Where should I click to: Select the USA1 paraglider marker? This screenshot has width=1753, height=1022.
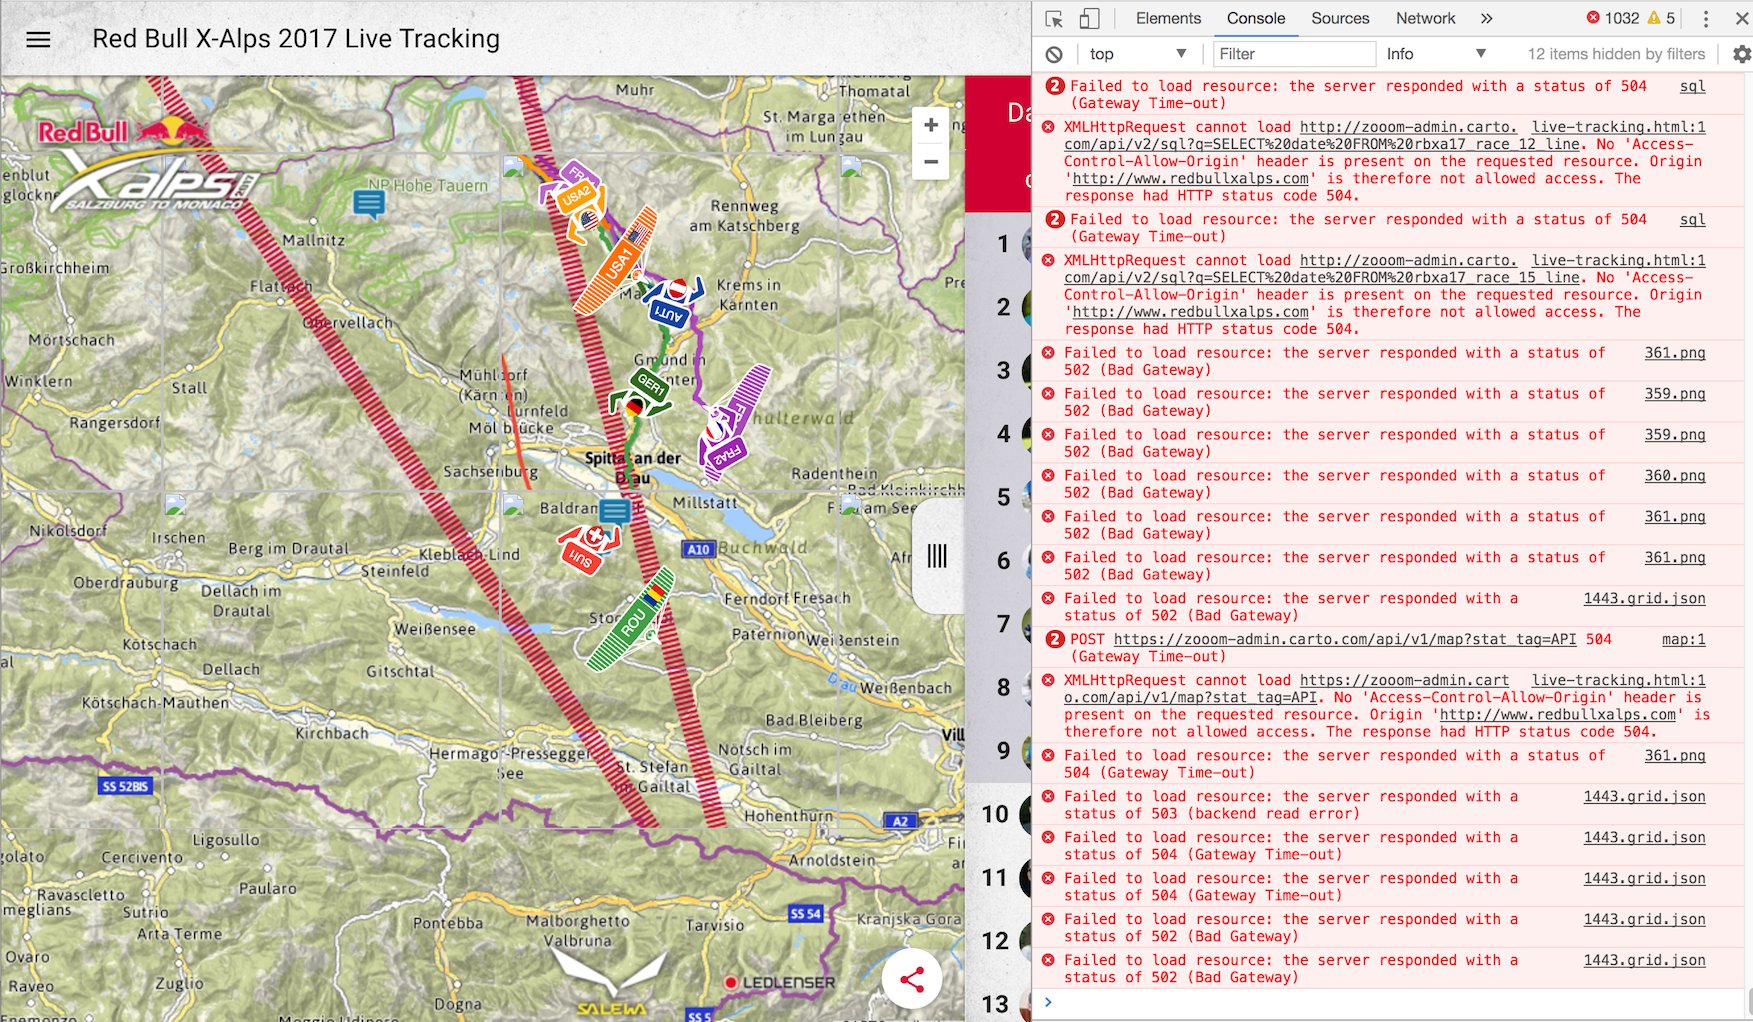coord(617,262)
